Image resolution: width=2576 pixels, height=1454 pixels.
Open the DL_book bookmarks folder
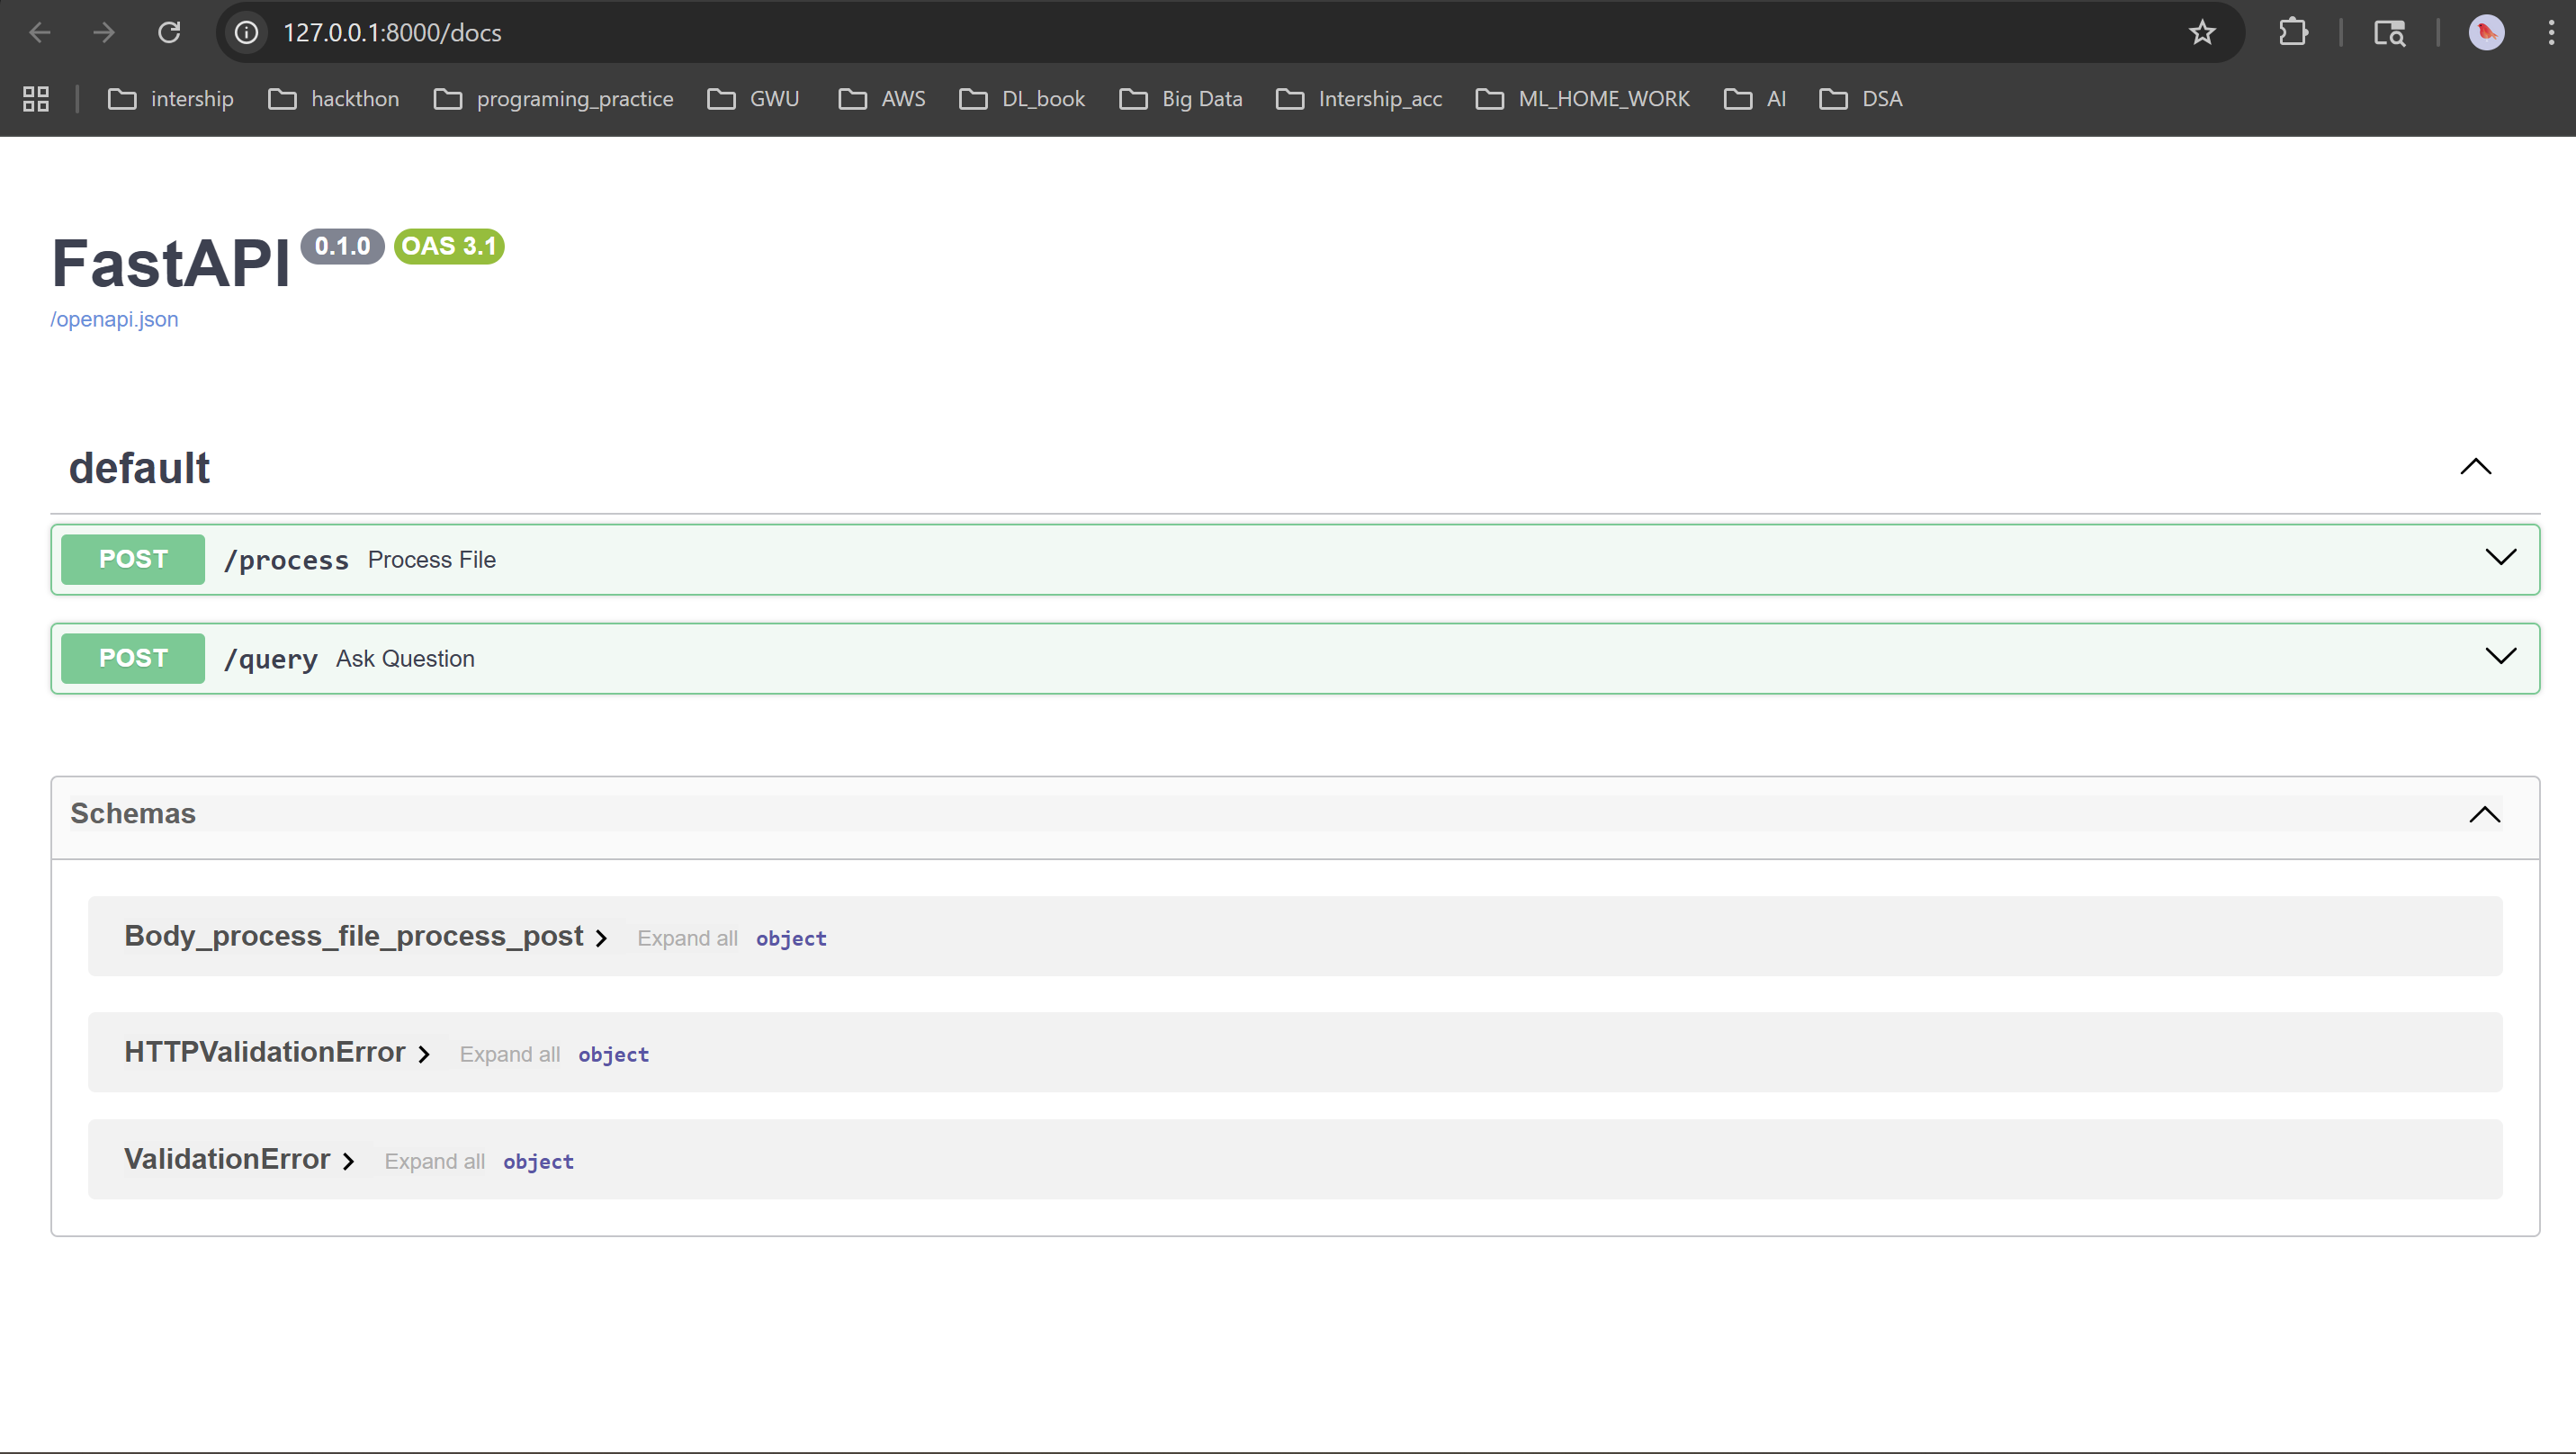(1022, 98)
